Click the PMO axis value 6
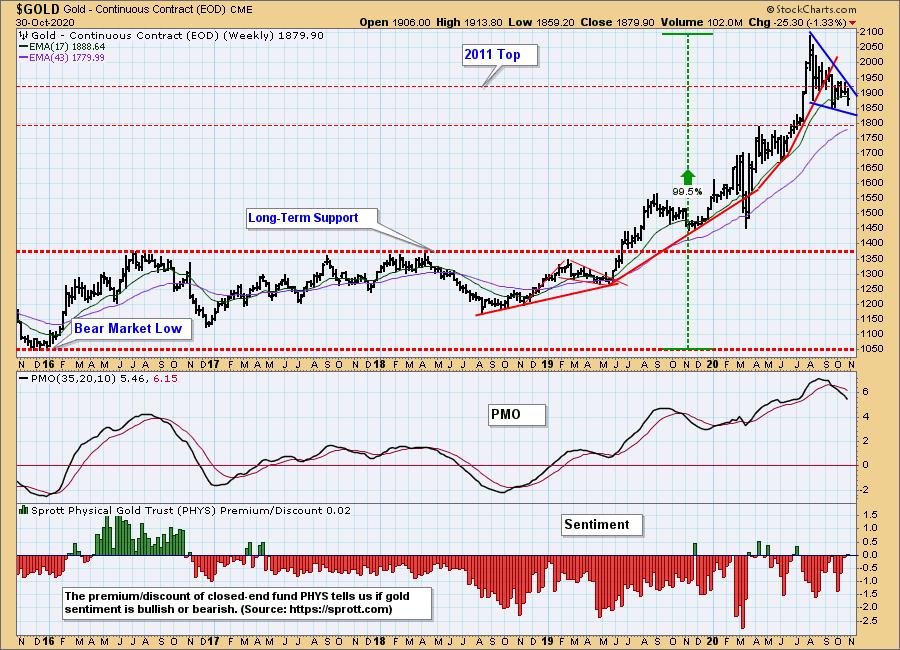Image resolution: width=900 pixels, height=650 pixels. pos(866,392)
